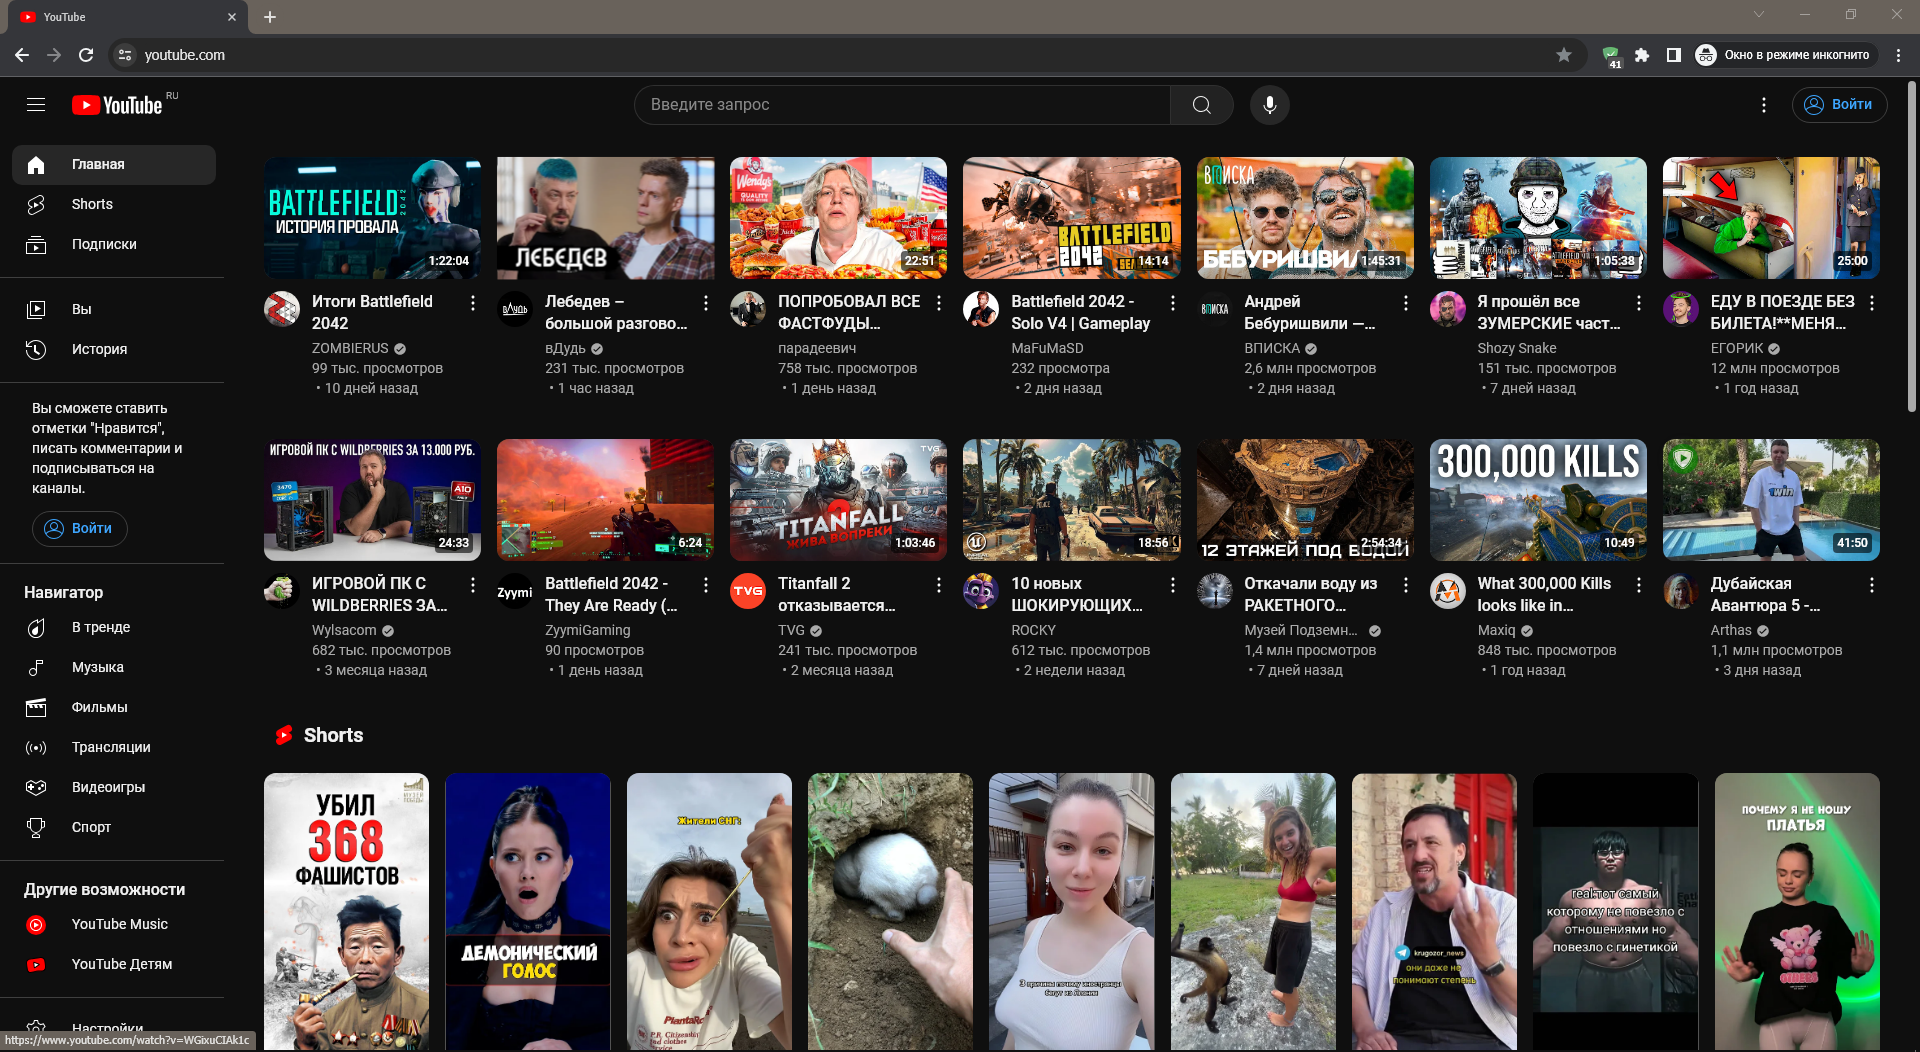Viewport: 1920px width, 1052px height.
Task: Open Zyymi channel avatar
Action: [515, 591]
